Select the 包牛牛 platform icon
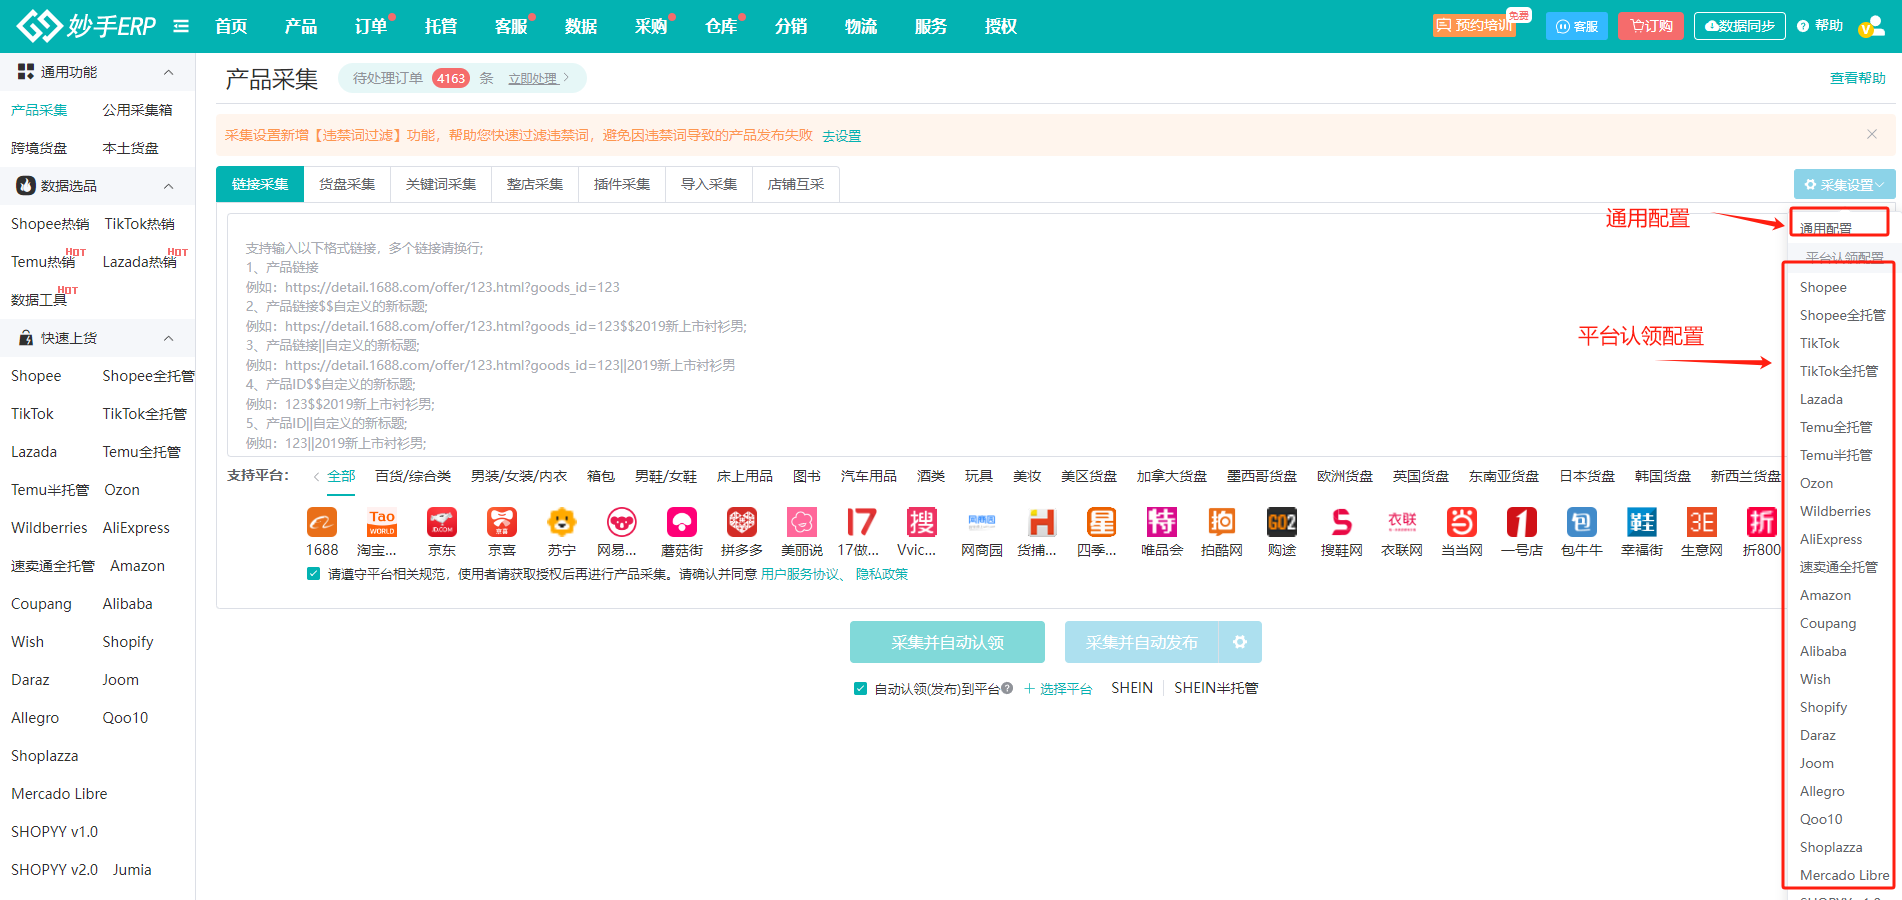Screen dimensions: 1902x900 pos(1582,522)
